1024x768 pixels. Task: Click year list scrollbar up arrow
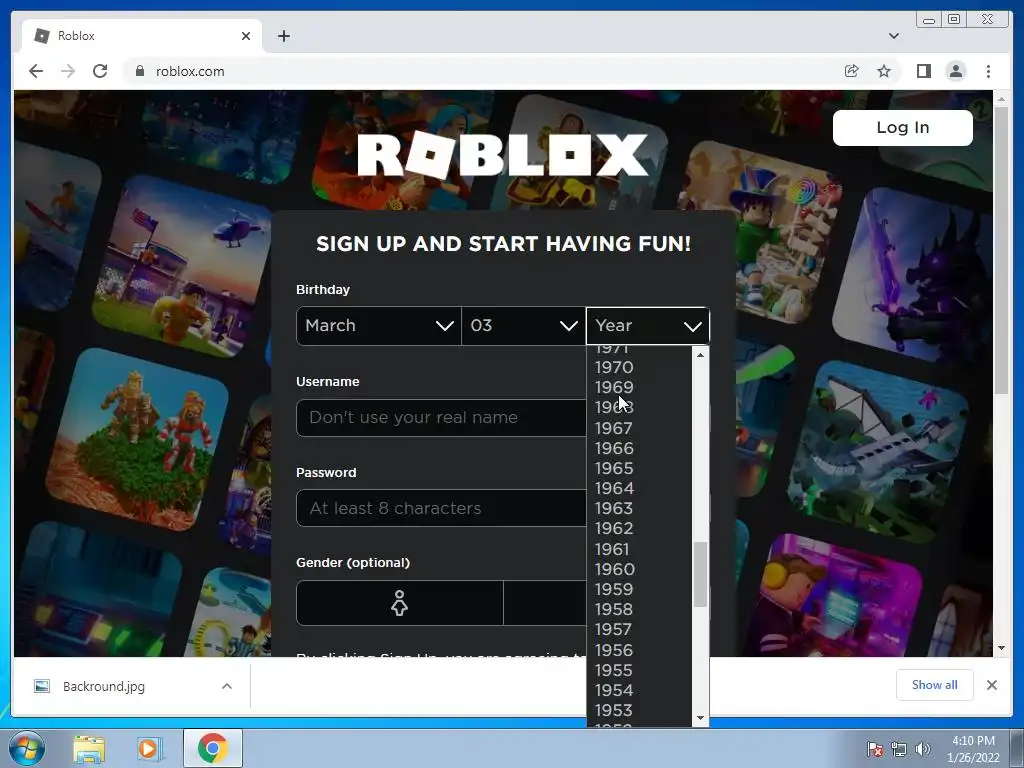(x=700, y=355)
